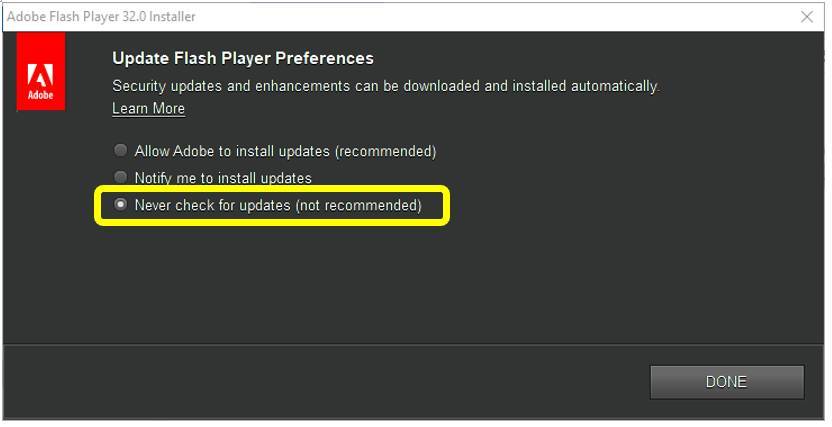Screen dimensions: 832x427
Task: Click the (not recommended) text in the last option
Action: point(359,205)
